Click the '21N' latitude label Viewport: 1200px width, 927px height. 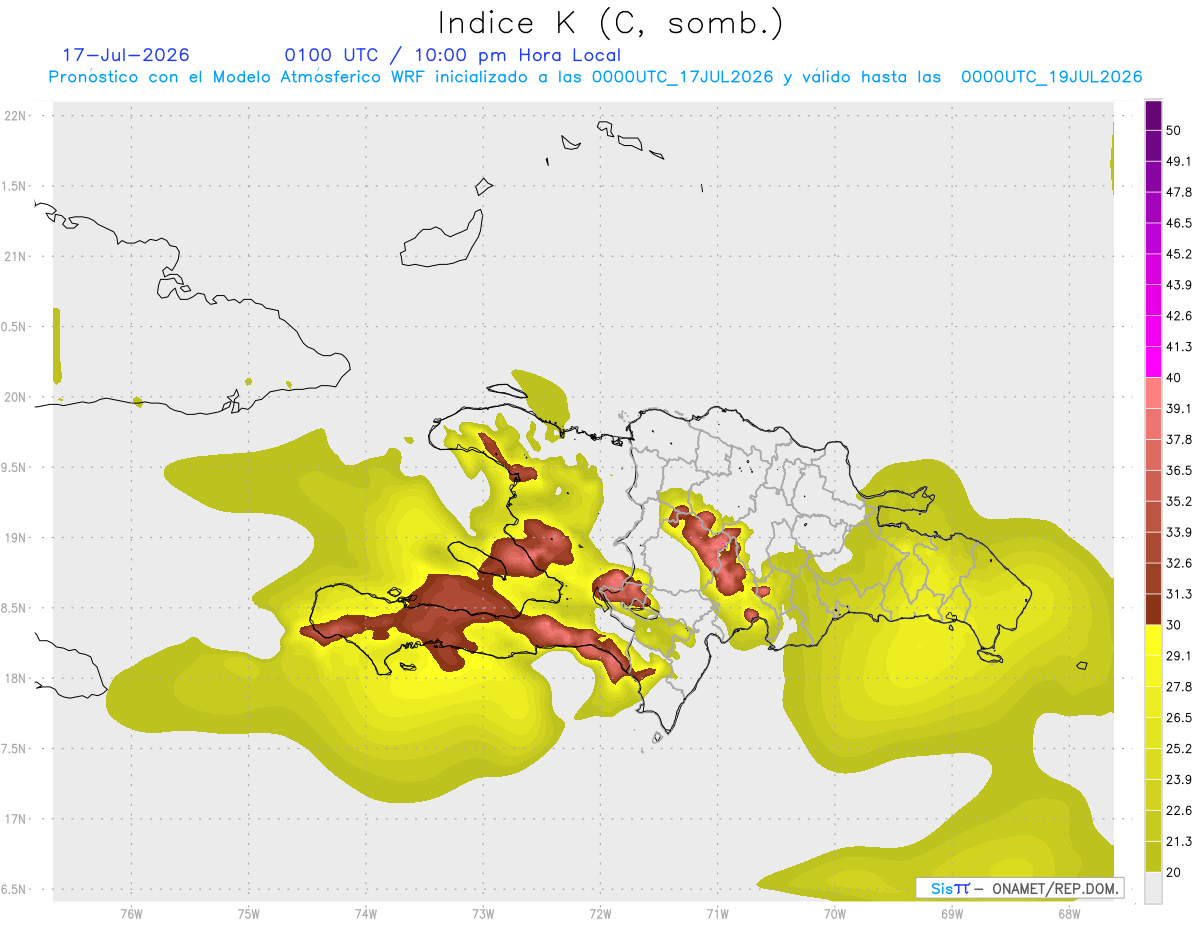pyautogui.click(x=15, y=256)
